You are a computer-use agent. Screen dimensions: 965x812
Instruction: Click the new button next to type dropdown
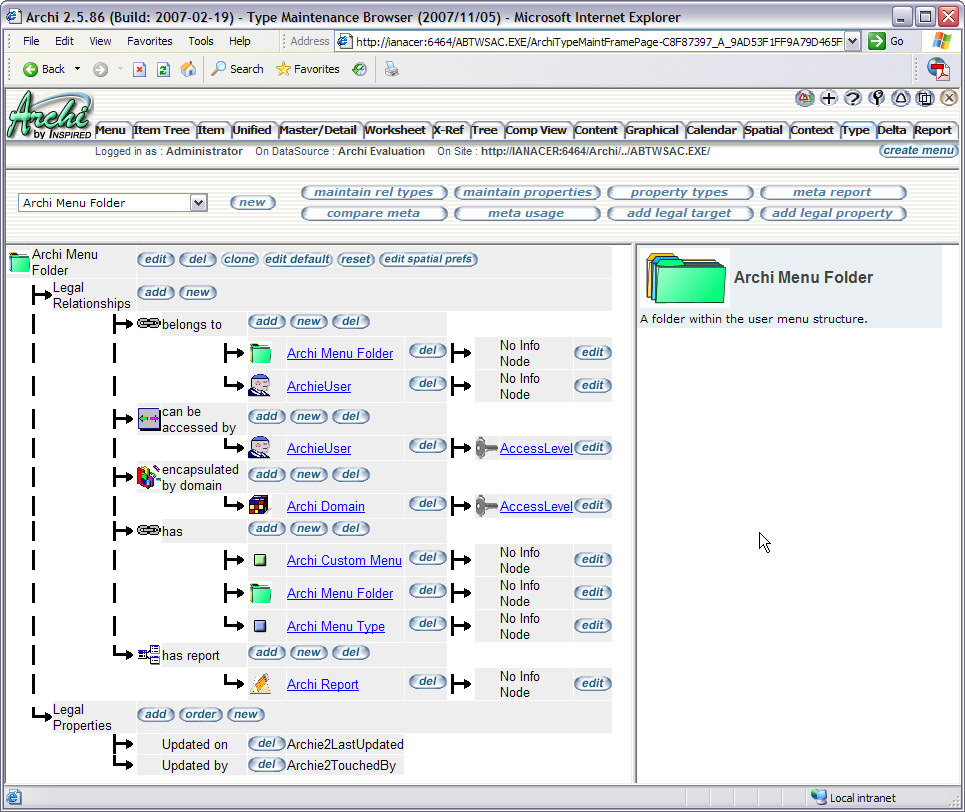(252, 203)
